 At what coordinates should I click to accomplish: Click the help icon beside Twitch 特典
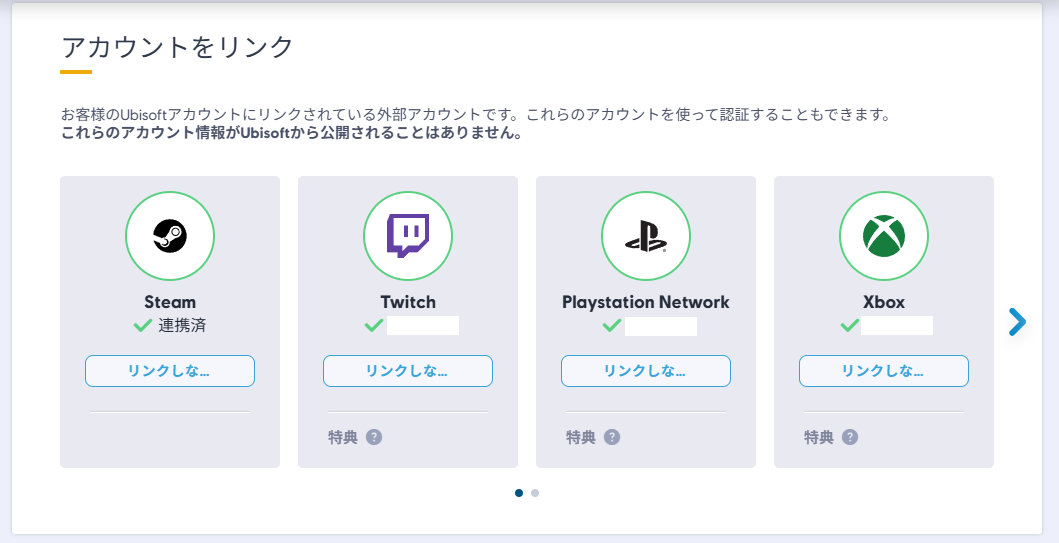point(374,437)
